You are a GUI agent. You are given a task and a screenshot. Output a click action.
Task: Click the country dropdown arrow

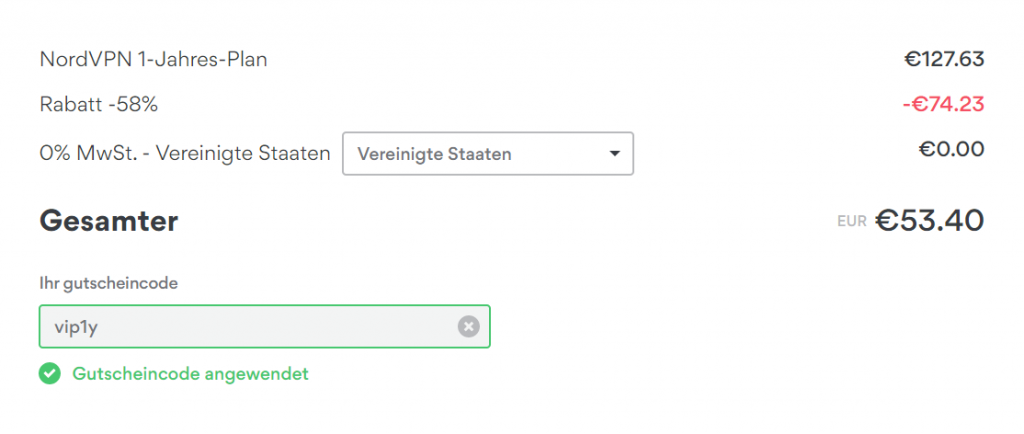click(613, 154)
